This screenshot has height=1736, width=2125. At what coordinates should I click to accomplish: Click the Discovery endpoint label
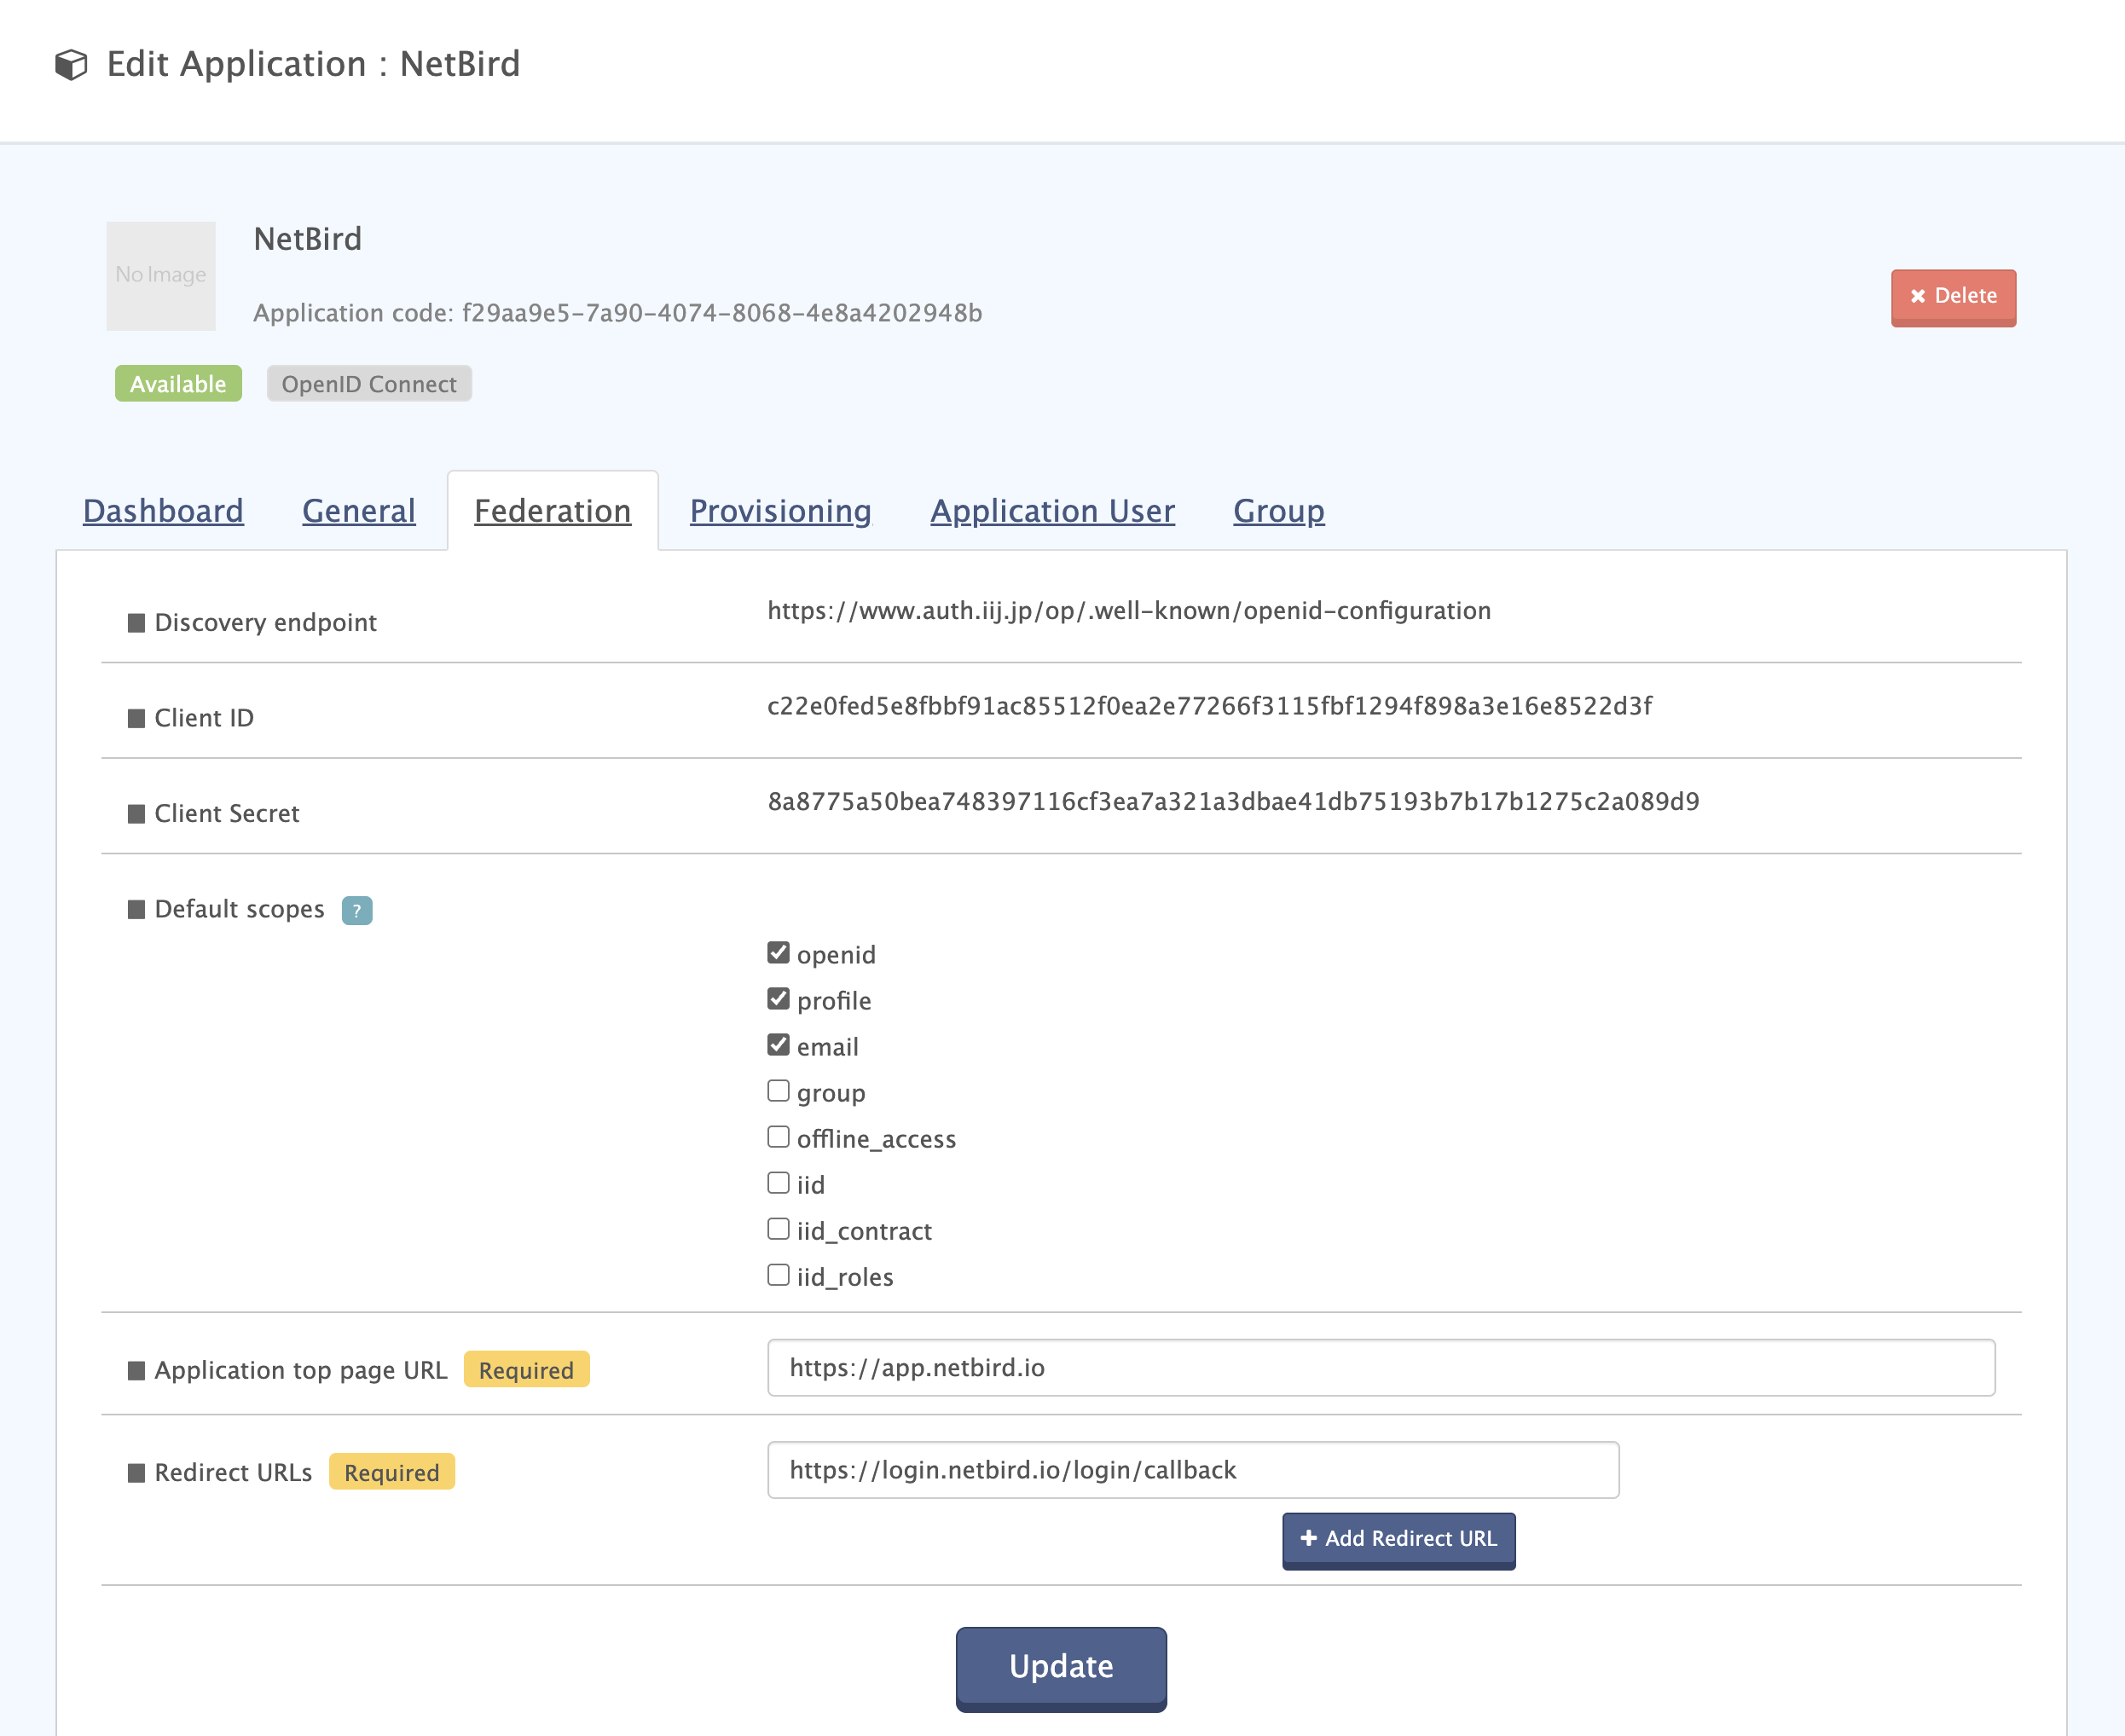click(265, 622)
